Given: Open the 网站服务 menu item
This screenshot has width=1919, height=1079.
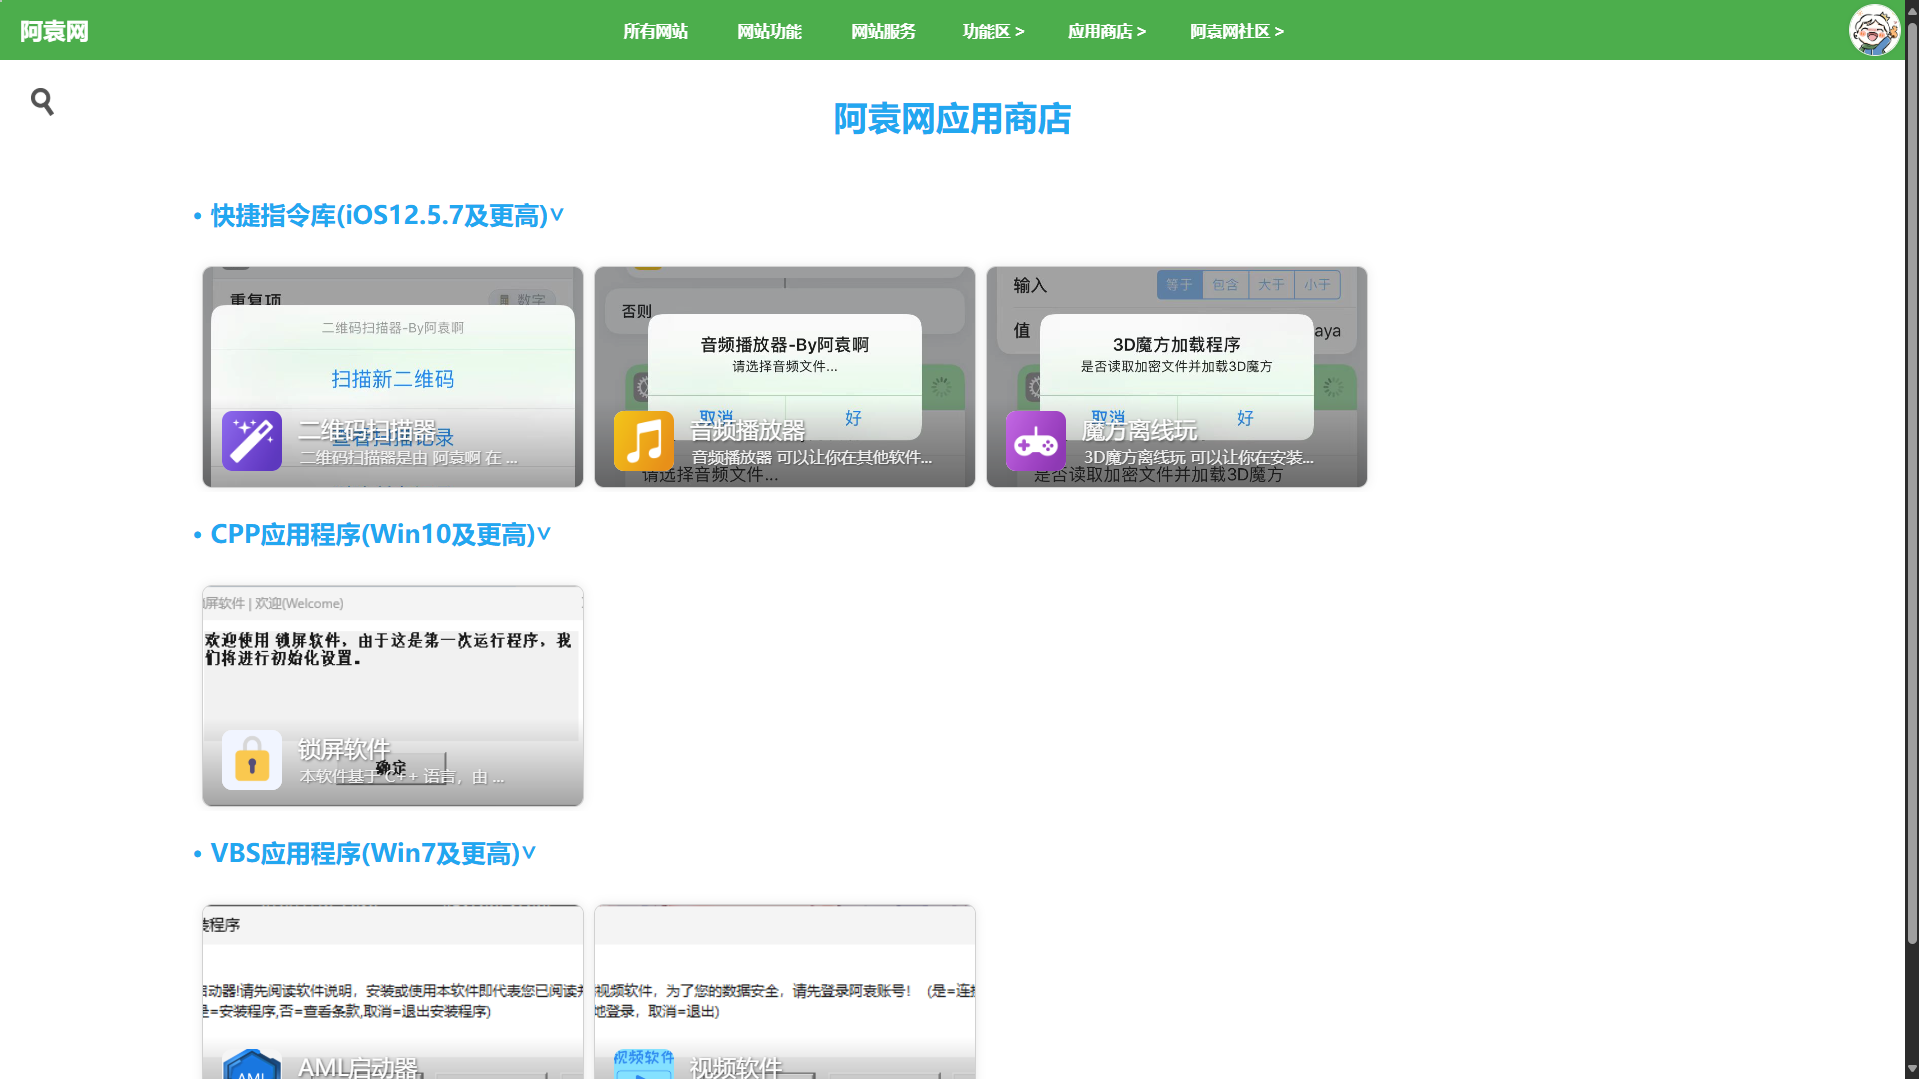Looking at the screenshot, I should [884, 31].
